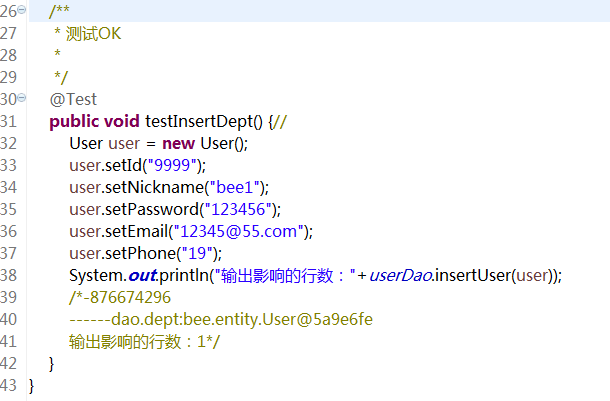610x401 pixels.
Task: Click the italic userDao reference
Action: click(x=400, y=276)
